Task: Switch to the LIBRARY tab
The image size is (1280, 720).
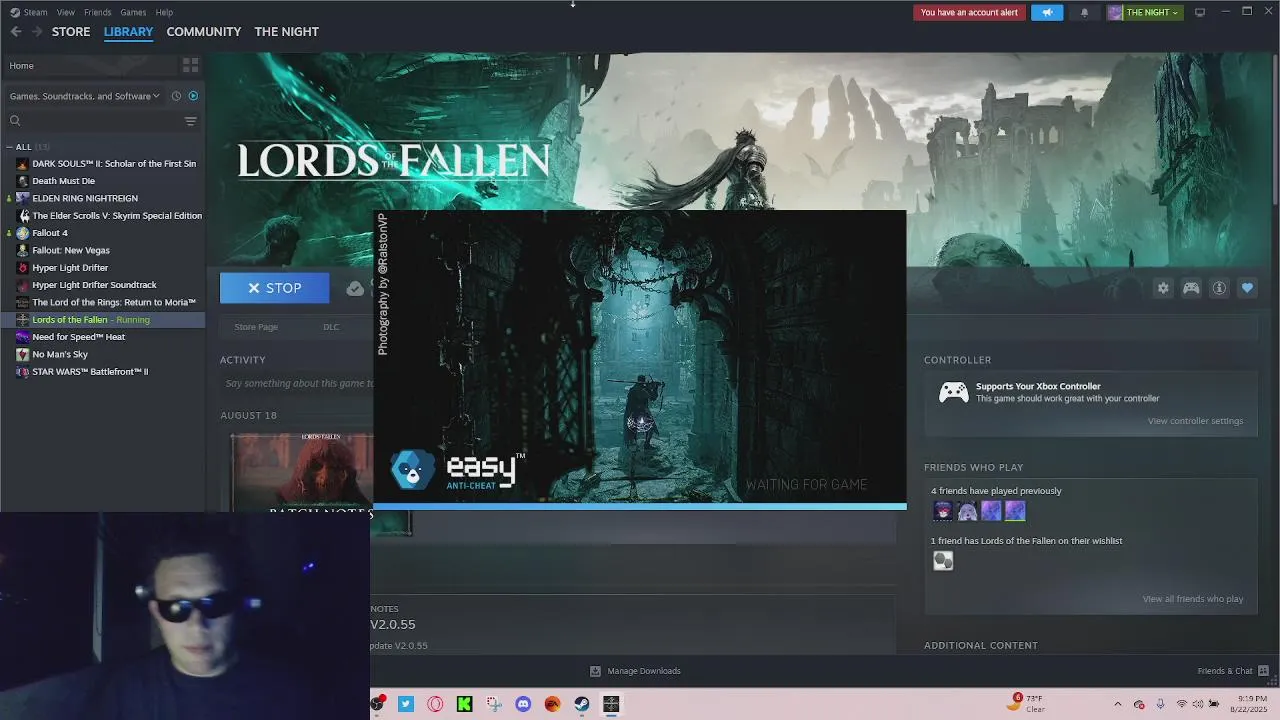Action: pyautogui.click(x=128, y=32)
